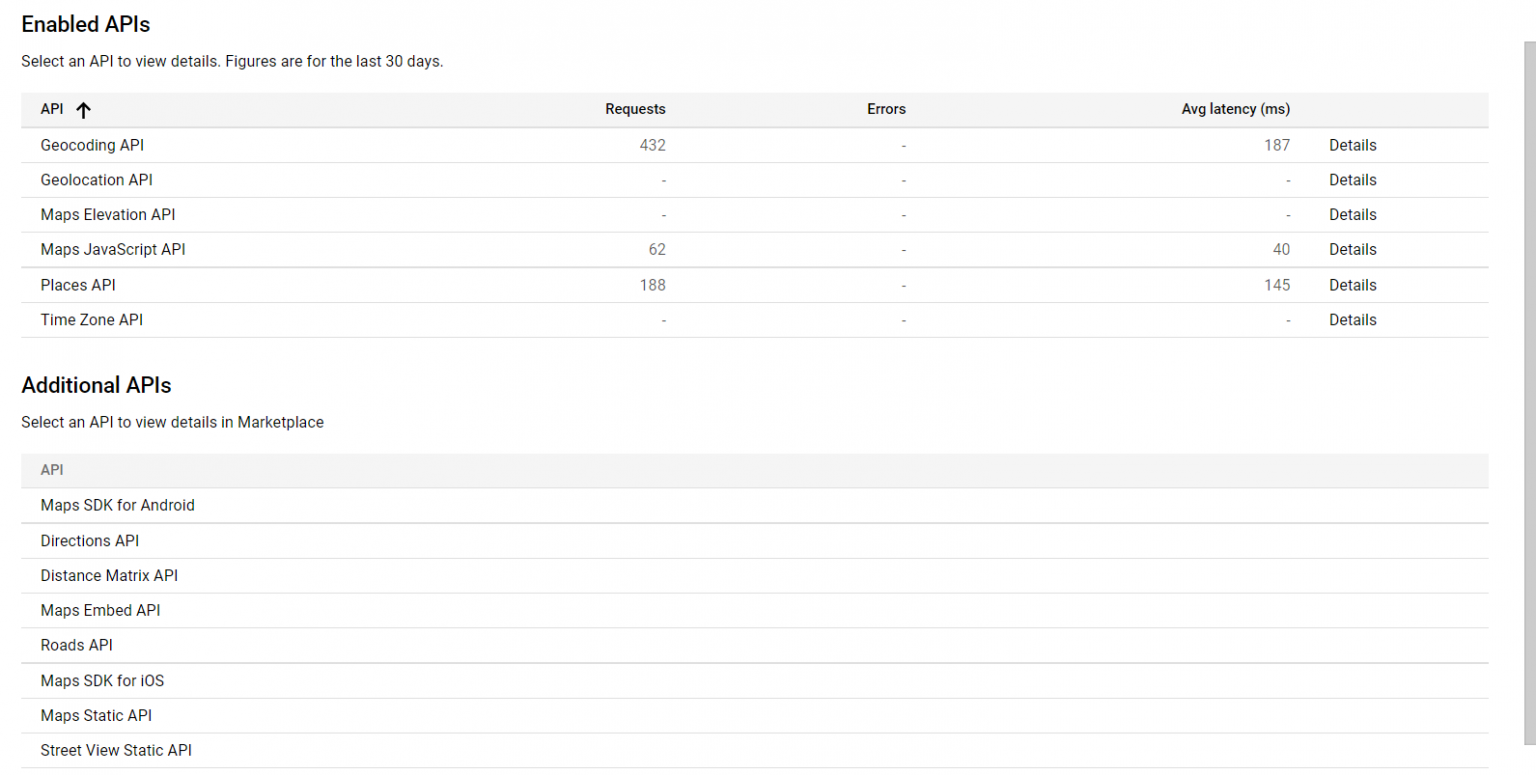1536x775 pixels.
Task: Toggle sort arrow beside API column header
Action: 84,110
